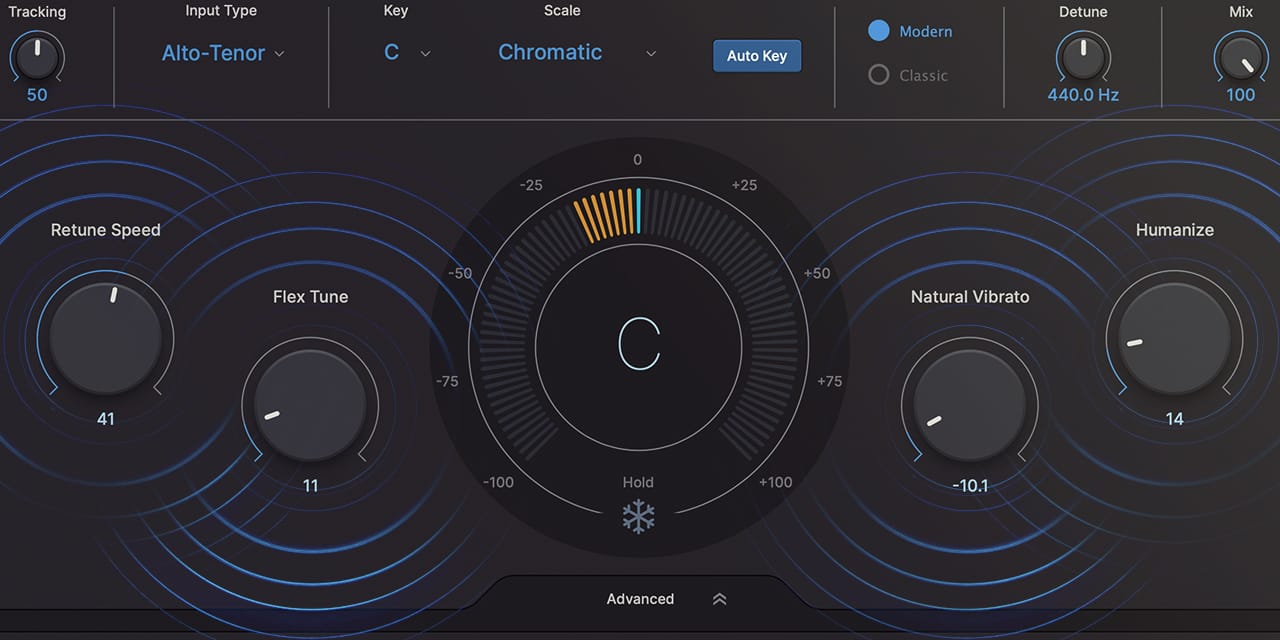Click the Detune value of 440.0 Hz
Screen dimensions: 1280x640
pyautogui.click(x=1083, y=94)
